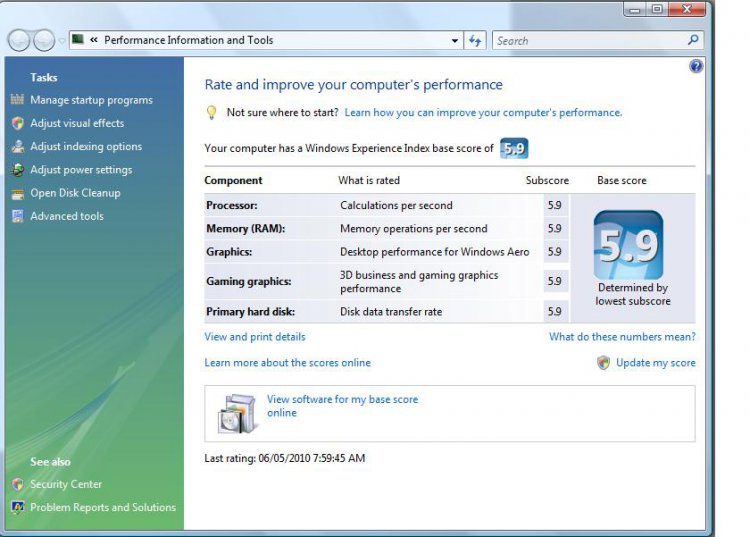Select the Processor row label

tap(232, 205)
